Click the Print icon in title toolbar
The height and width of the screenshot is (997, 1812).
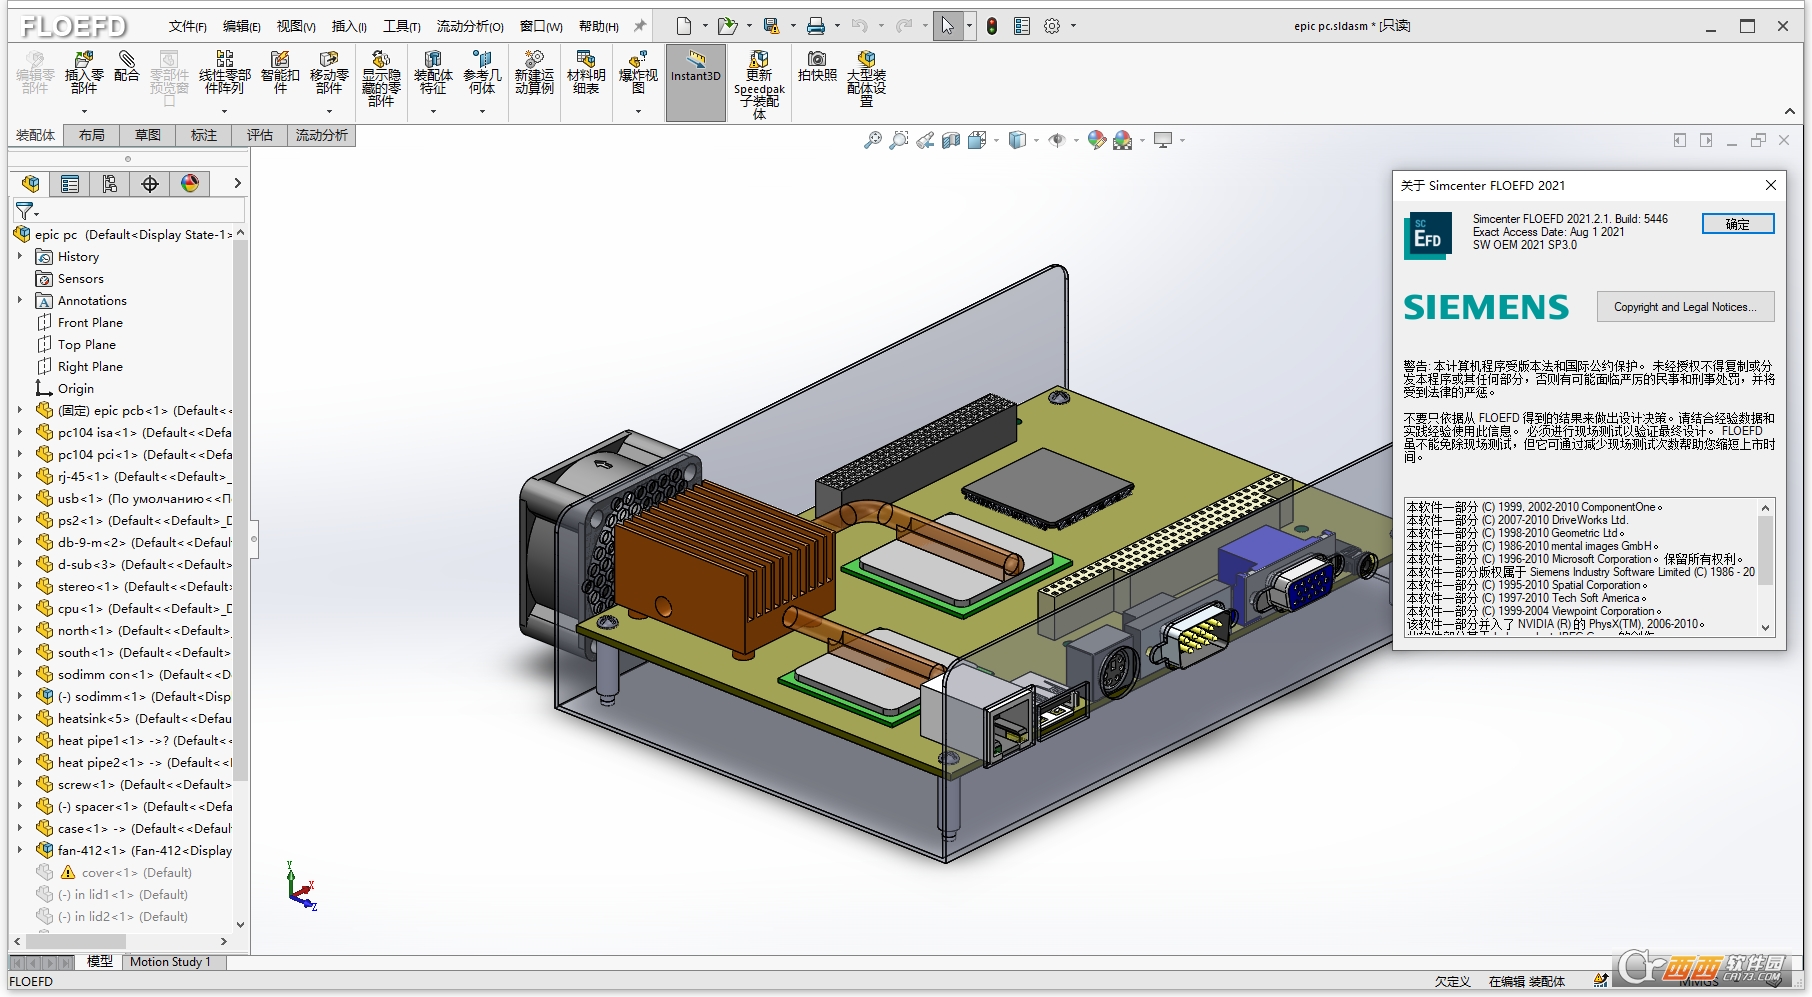(816, 26)
